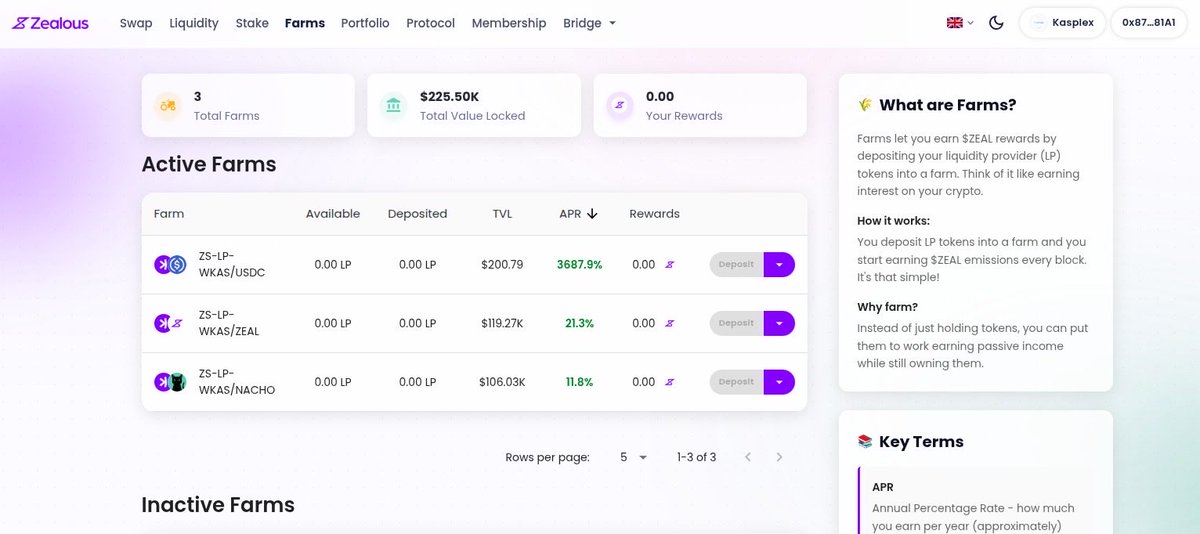Open the Rows per page dropdown

tap(633, 457)
